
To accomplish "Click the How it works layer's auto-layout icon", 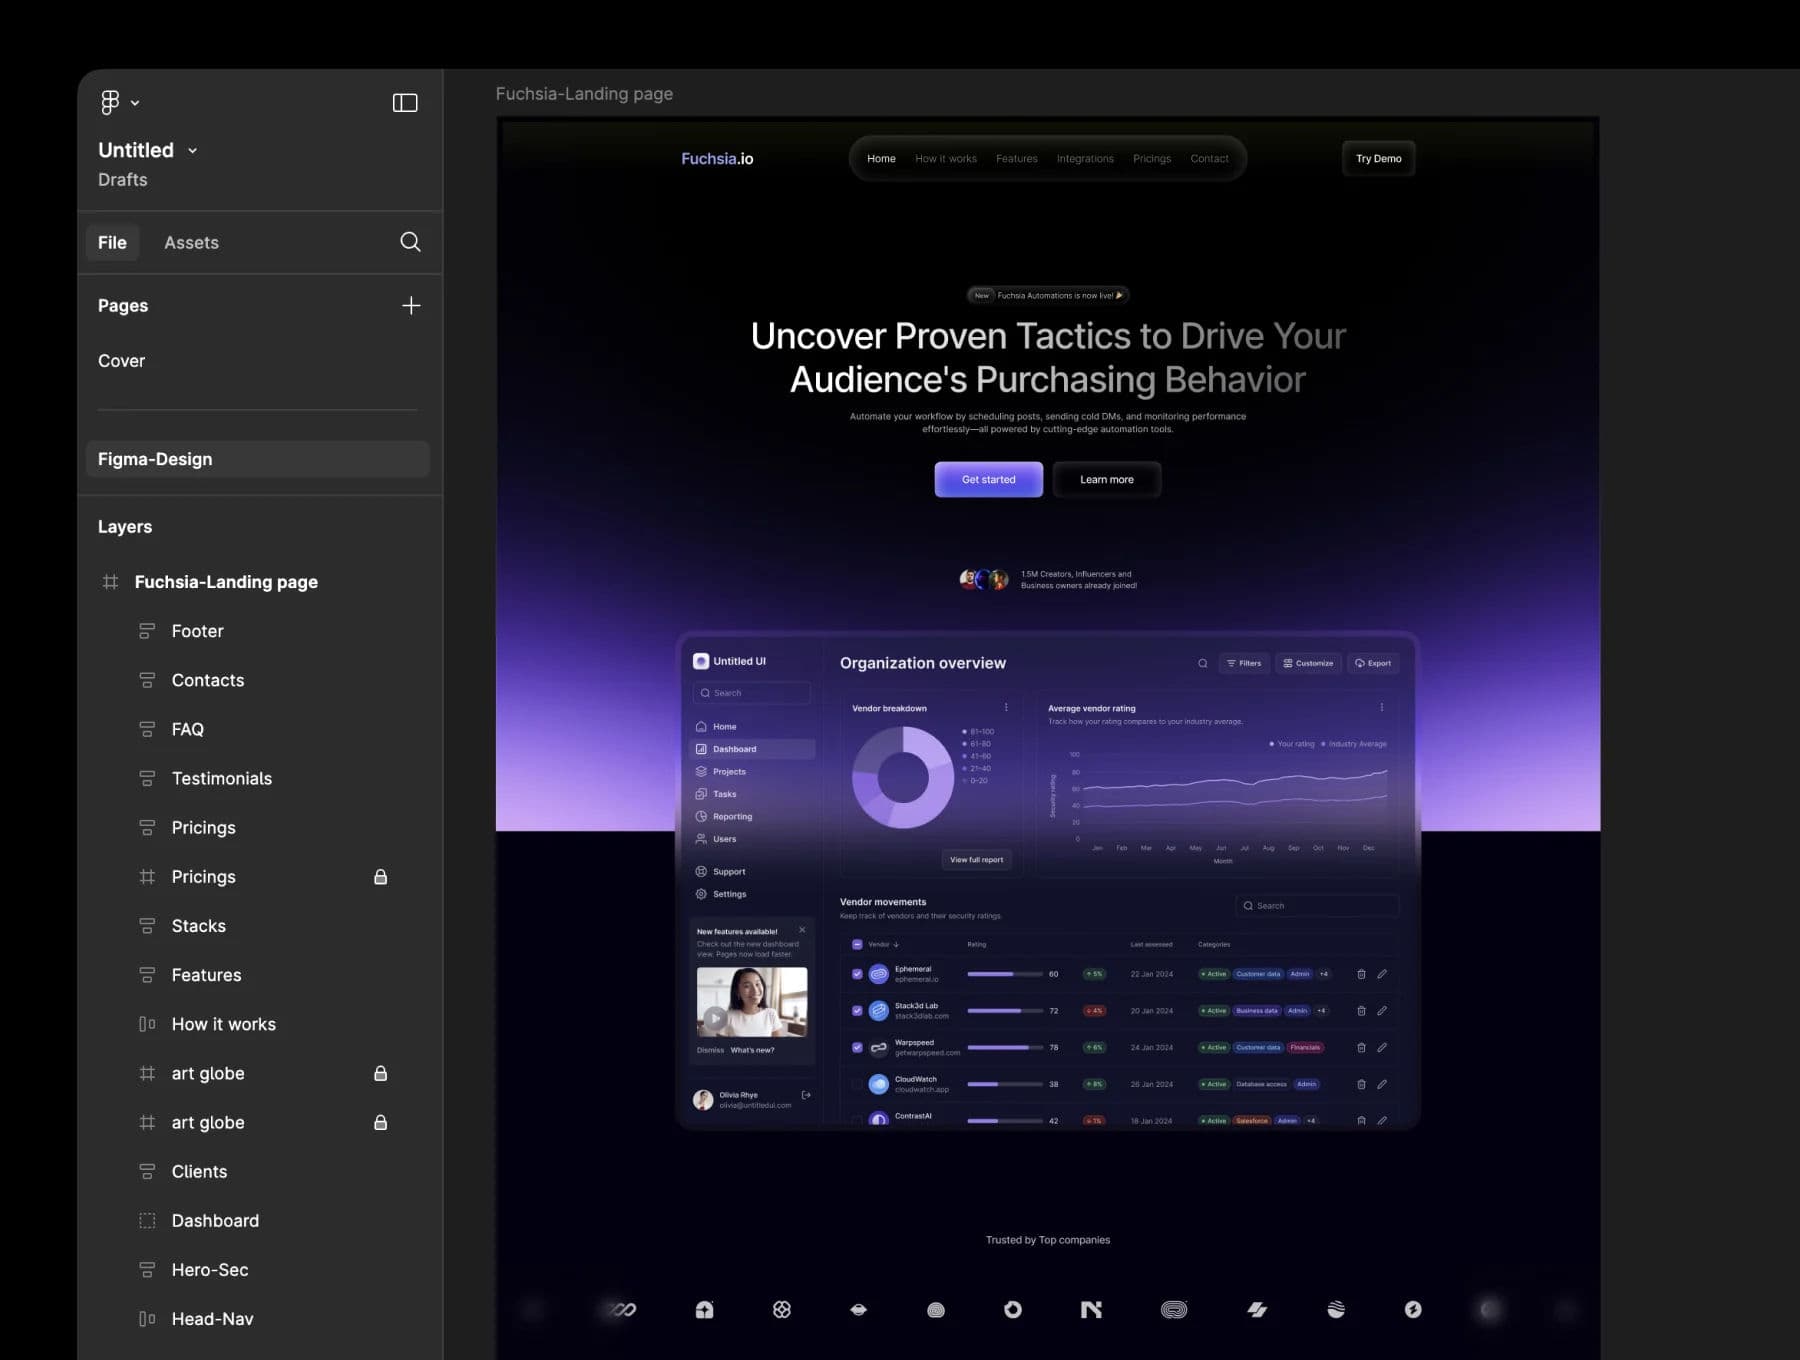I will click(147, 1024).
